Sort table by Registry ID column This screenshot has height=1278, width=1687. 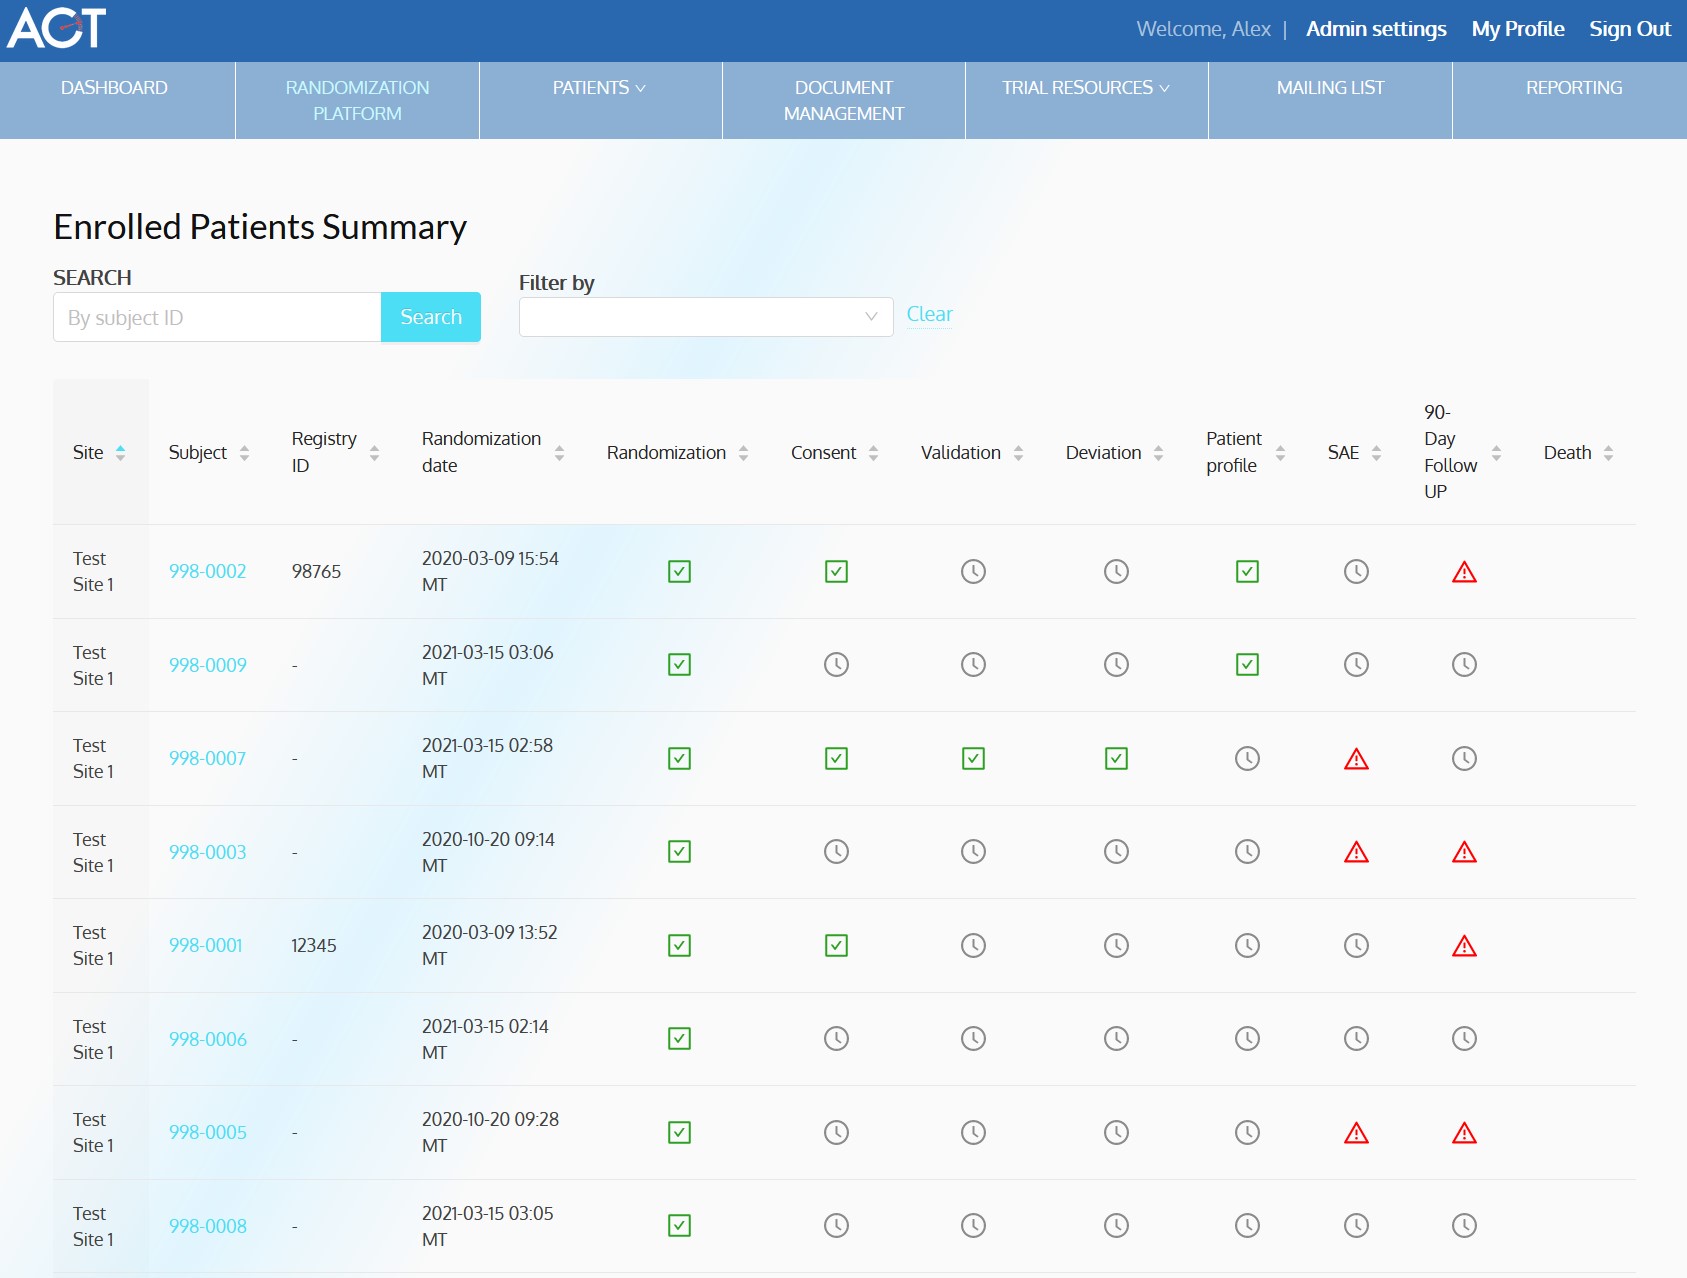coord(374,453)
